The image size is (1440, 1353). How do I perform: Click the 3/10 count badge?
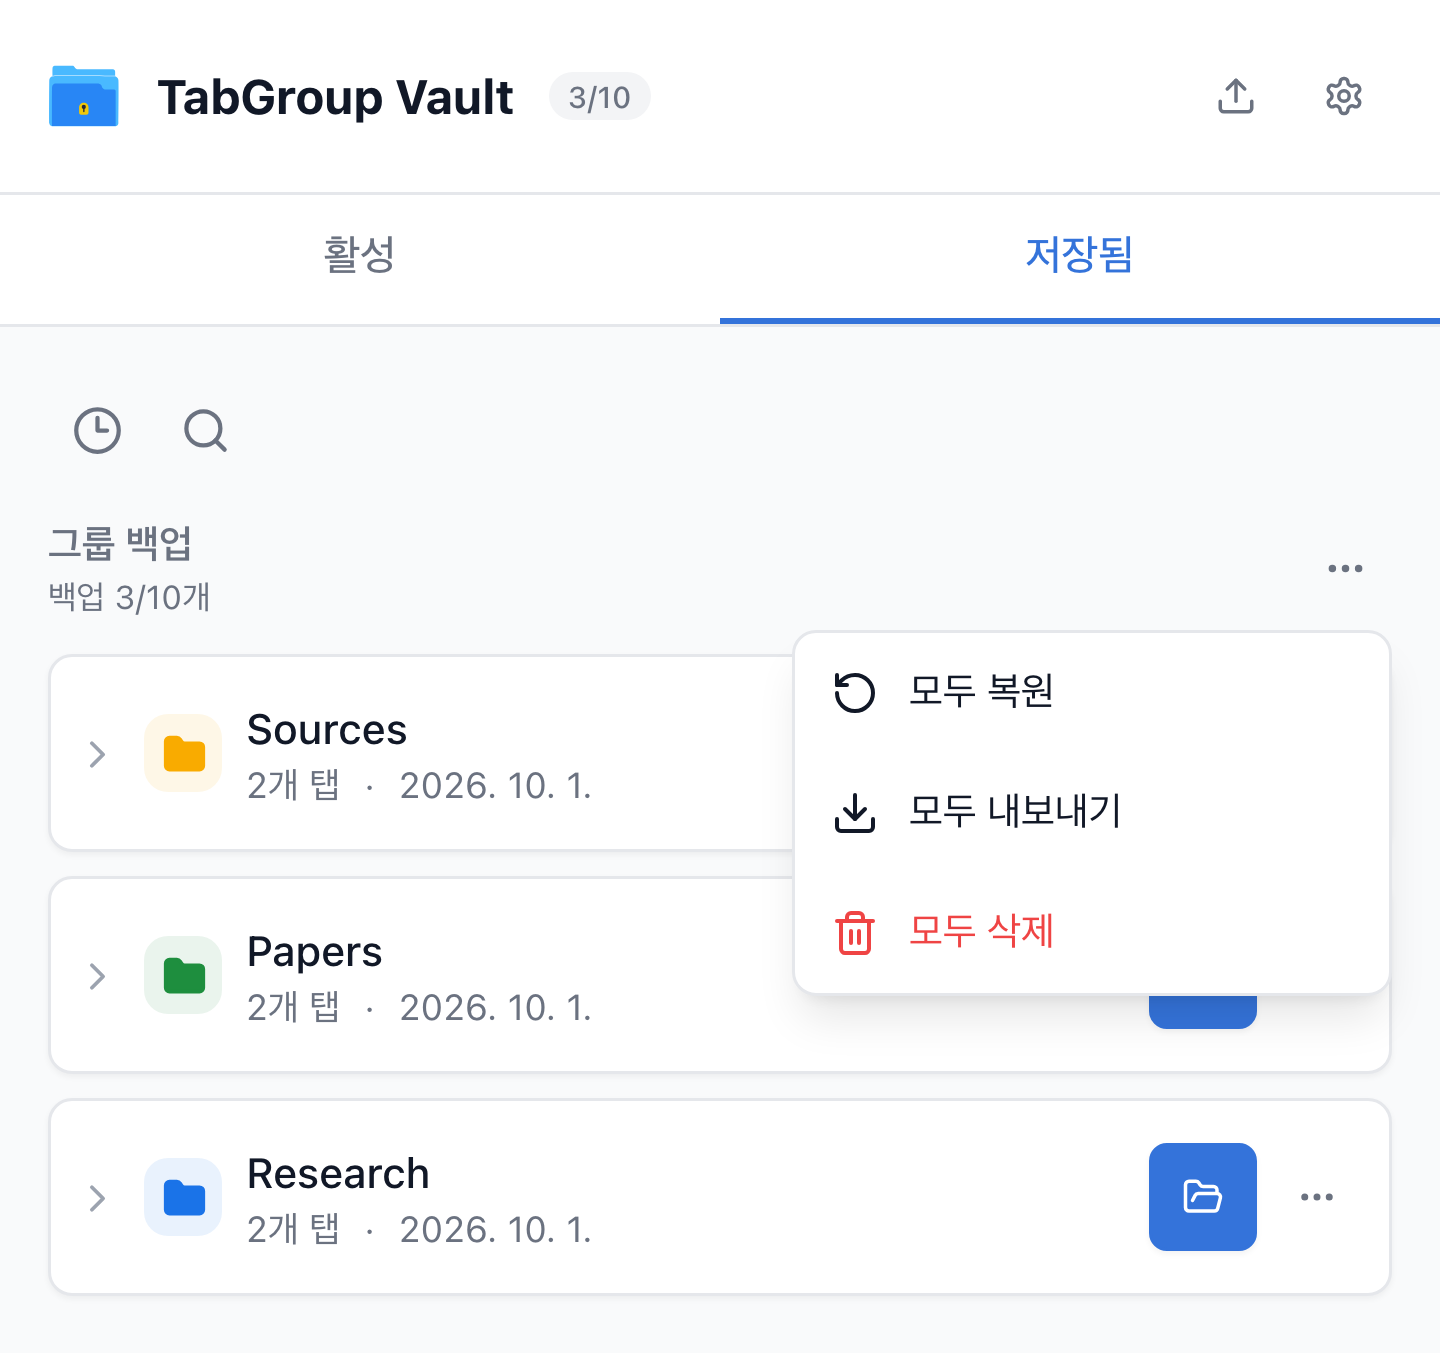pos(600,97)
